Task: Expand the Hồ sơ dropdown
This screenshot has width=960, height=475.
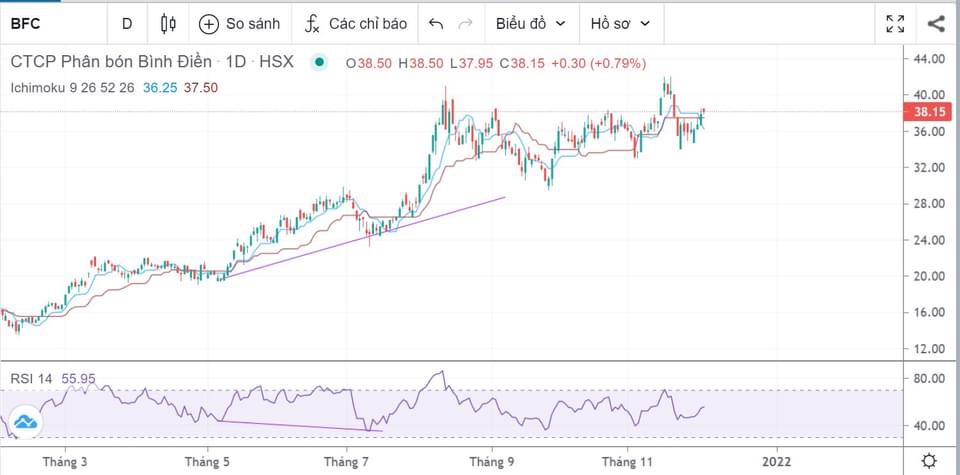Action: (x=620, y=24)
